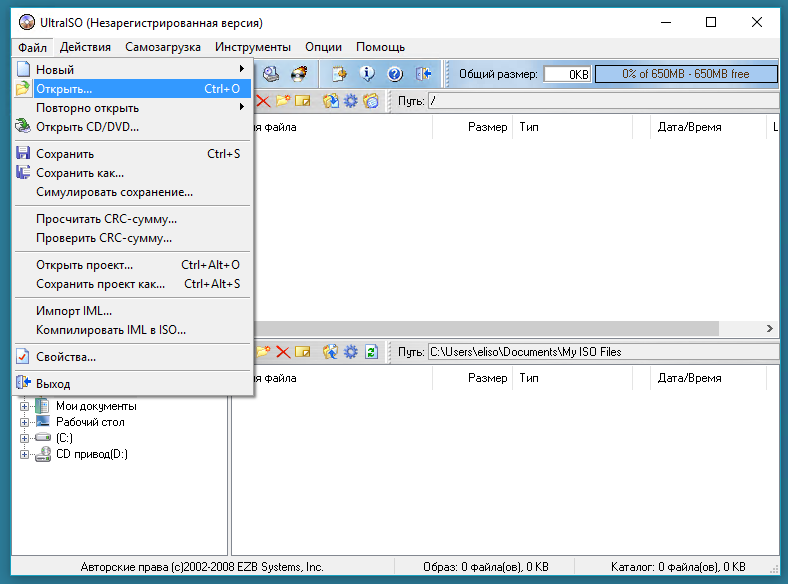Click the exit door icon in toolbar
Screen dimensions: 788x584
tap(423, 74)
